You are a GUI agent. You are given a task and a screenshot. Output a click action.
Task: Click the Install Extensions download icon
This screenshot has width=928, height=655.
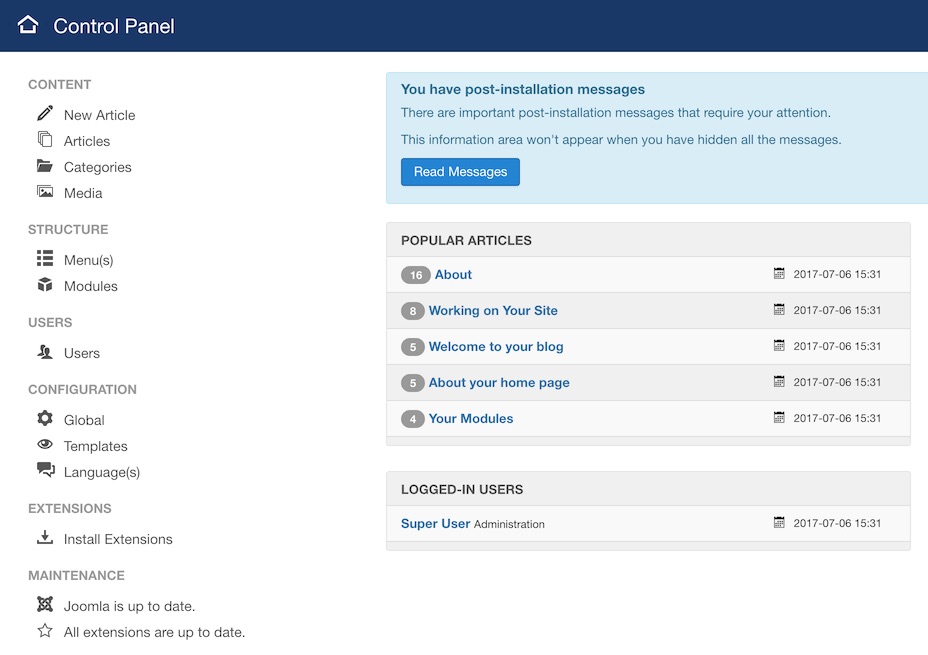45,538
